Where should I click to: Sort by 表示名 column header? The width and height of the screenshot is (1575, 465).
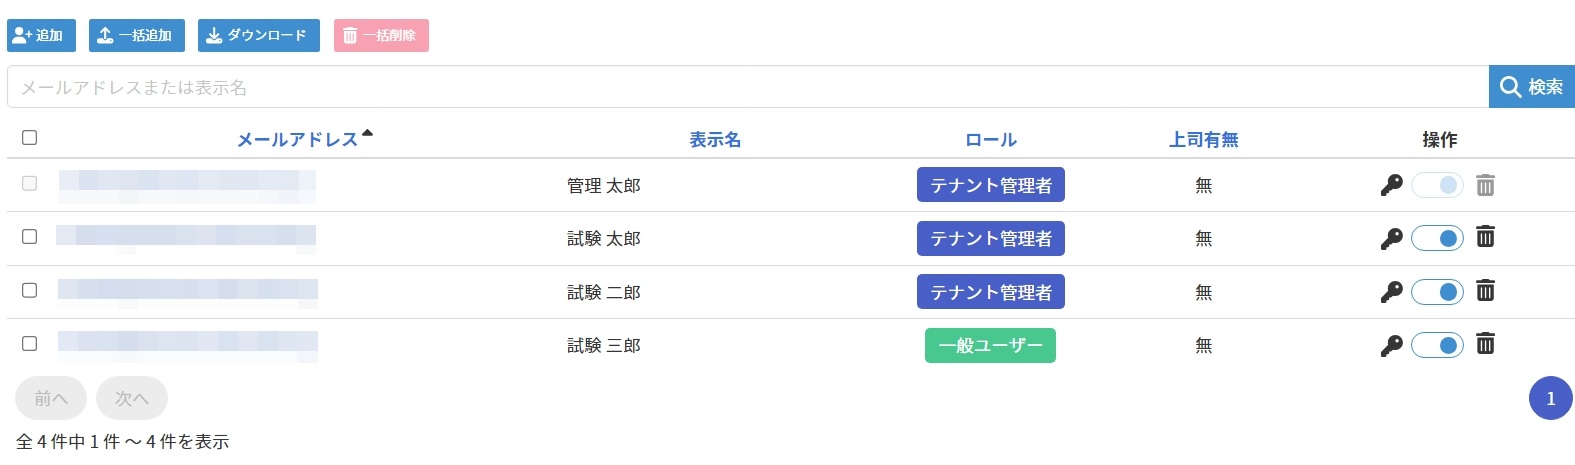[715, 140]
